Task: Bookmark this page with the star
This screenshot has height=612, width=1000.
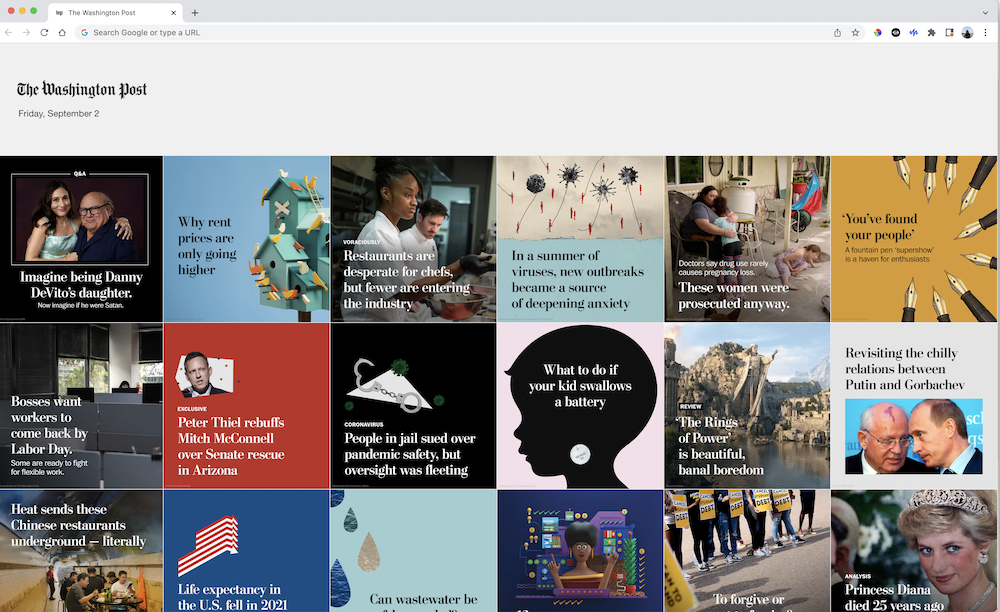Action: tap(855, 33)
